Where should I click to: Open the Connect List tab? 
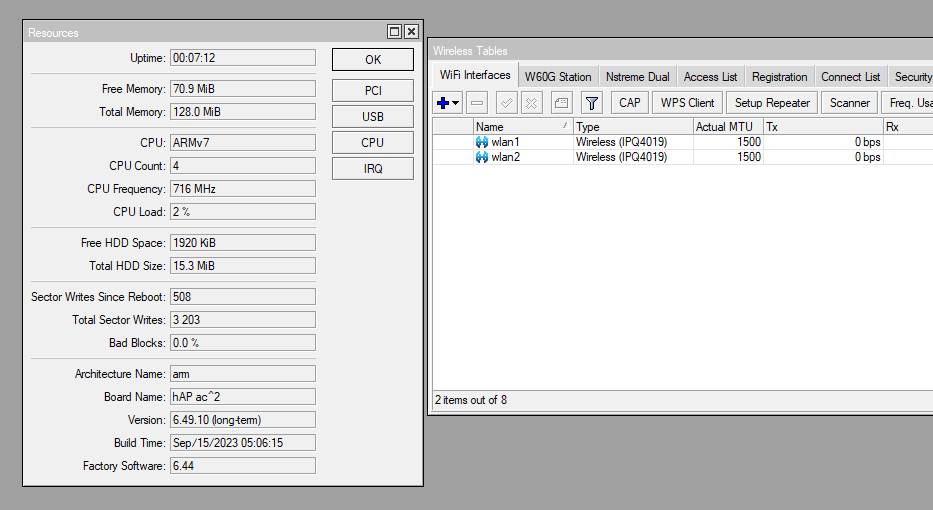[x=850, y=77]
